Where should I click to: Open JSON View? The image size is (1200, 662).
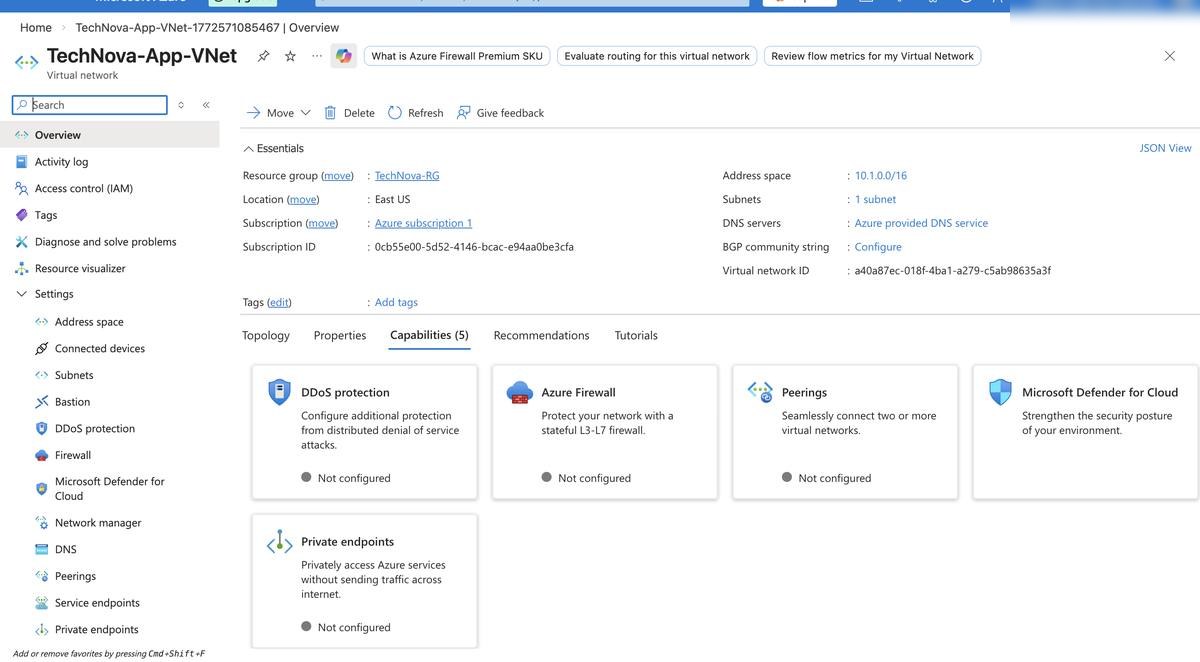tap(1165, 148)
